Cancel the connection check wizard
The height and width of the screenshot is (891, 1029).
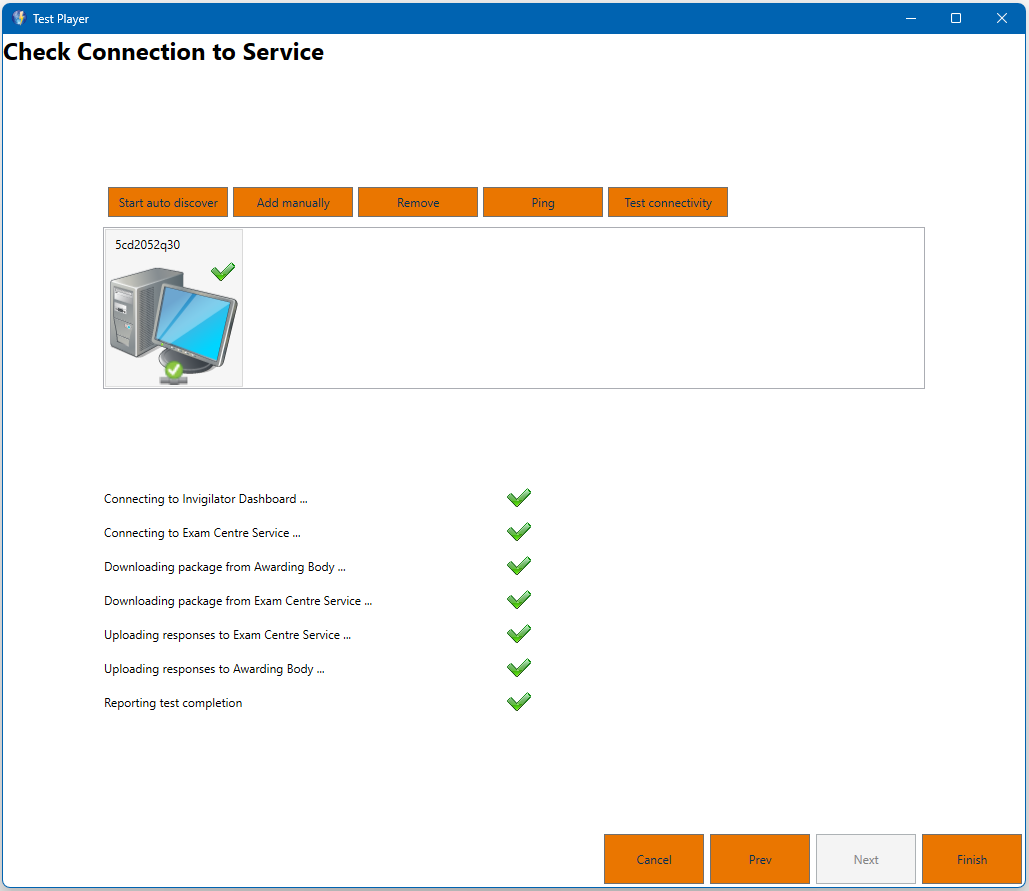[654, 859]
